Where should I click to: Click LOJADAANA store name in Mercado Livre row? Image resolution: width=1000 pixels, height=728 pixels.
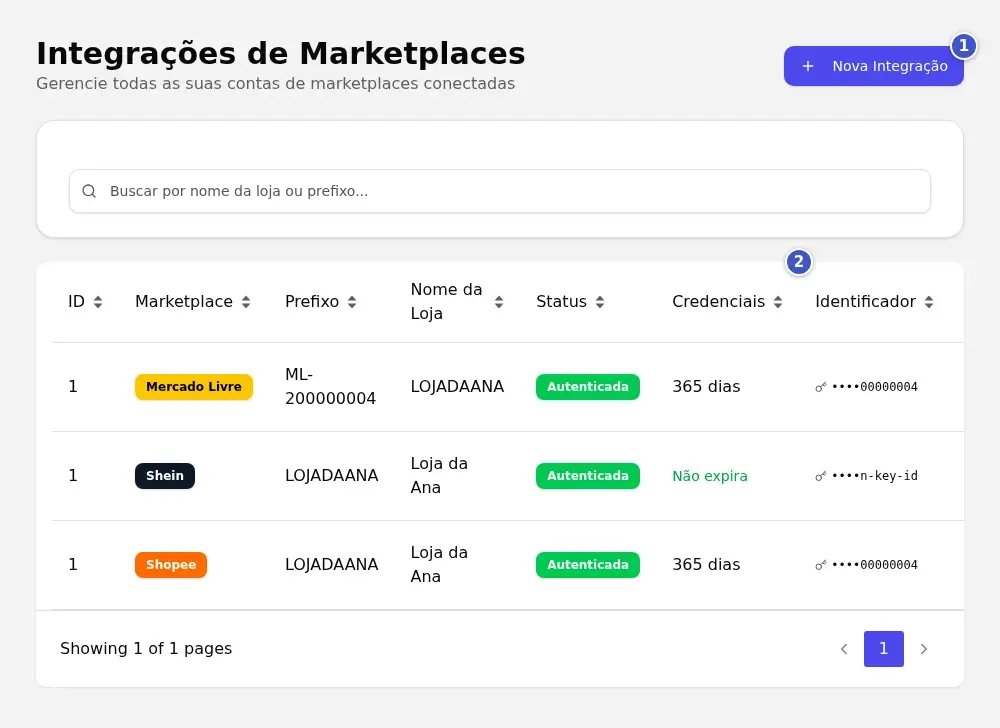457,387
